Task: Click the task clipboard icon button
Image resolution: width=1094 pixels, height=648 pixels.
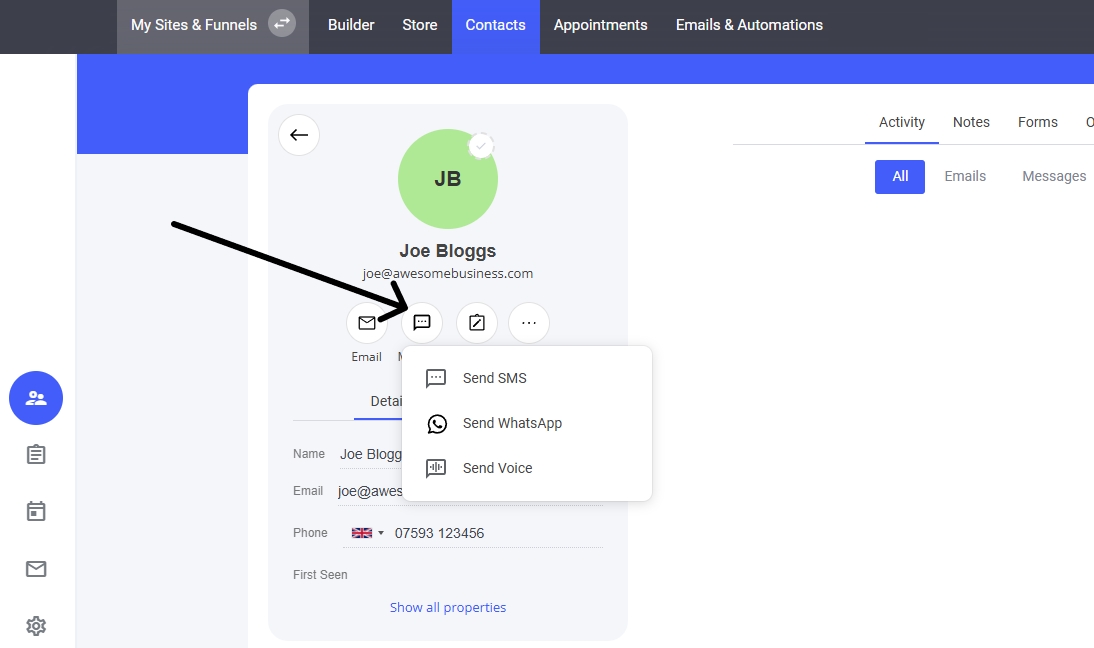Action: pyautogui.click(x=477, y=323)
